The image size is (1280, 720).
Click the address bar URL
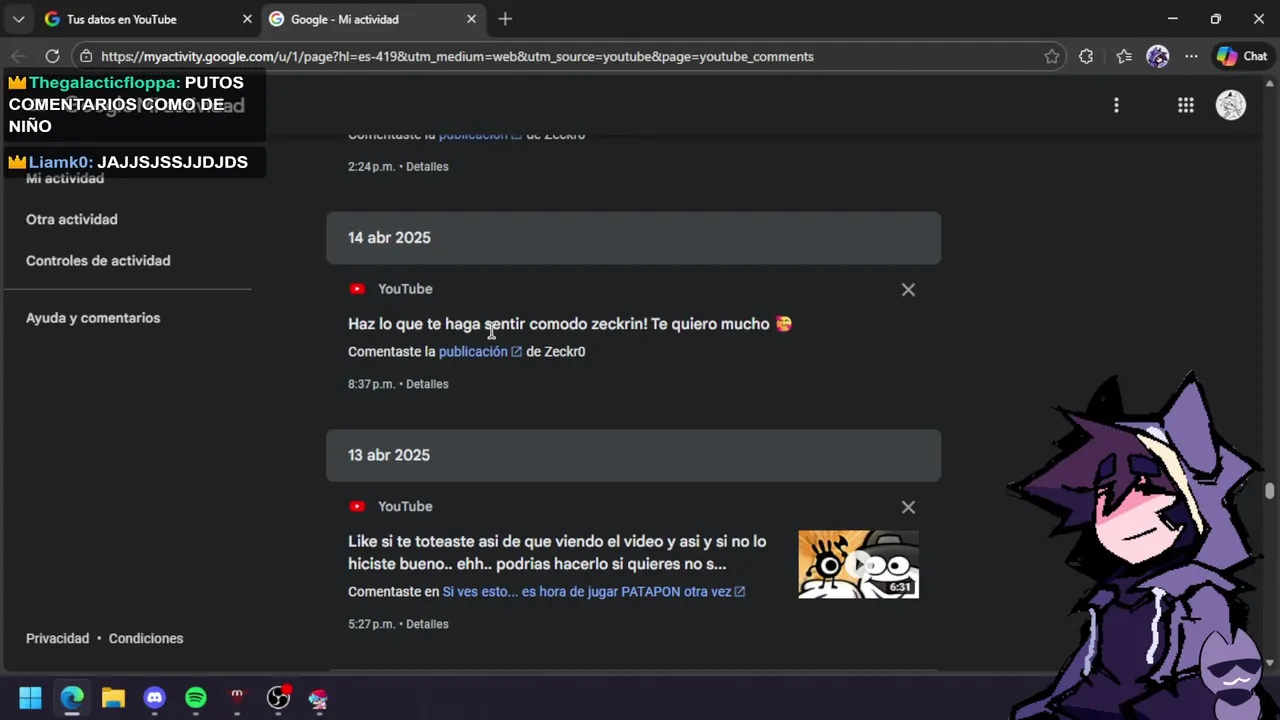[x=457, y=57]
